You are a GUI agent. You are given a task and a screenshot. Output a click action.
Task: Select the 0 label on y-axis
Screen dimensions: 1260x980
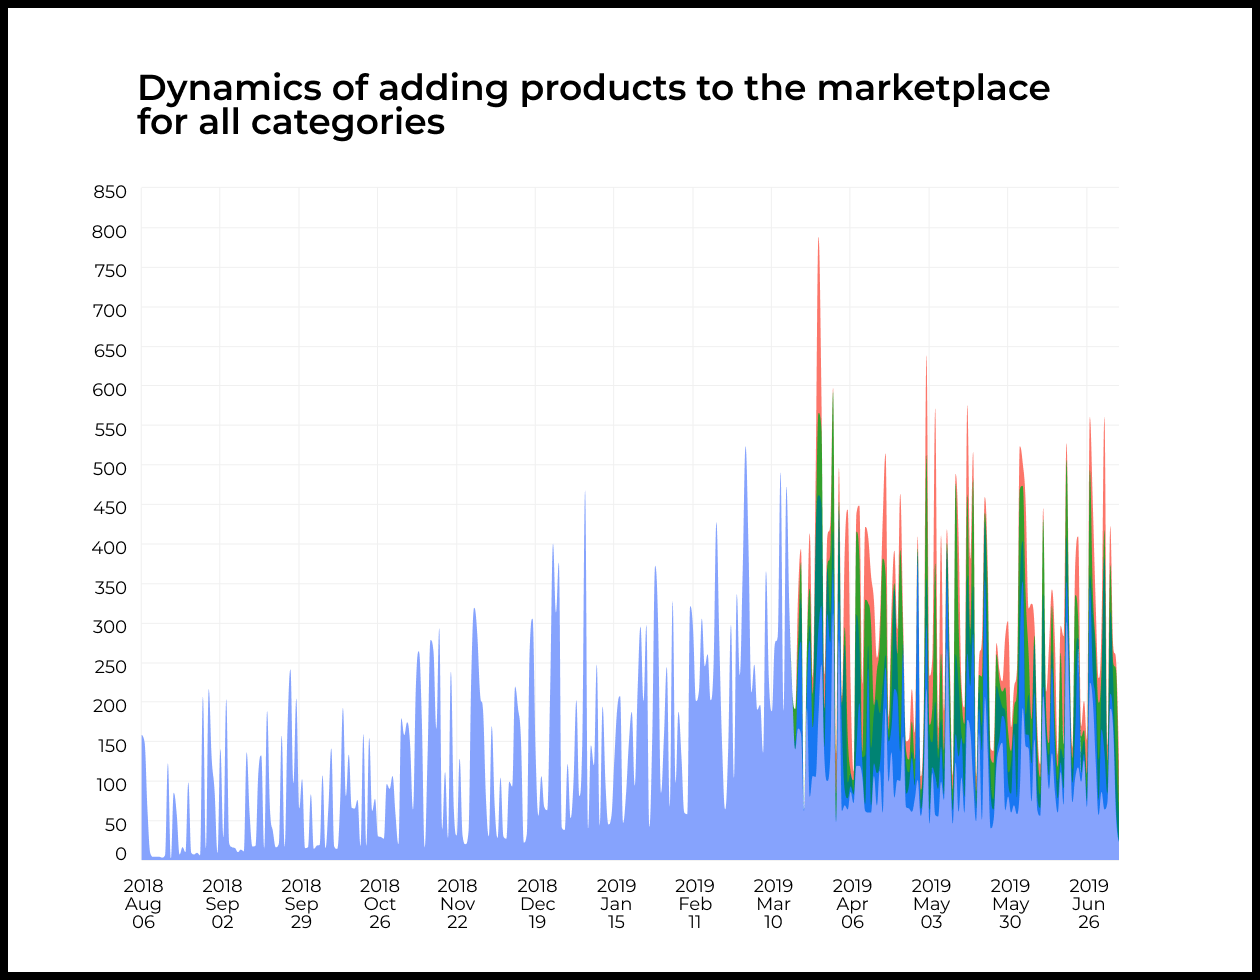coord(120,854)
